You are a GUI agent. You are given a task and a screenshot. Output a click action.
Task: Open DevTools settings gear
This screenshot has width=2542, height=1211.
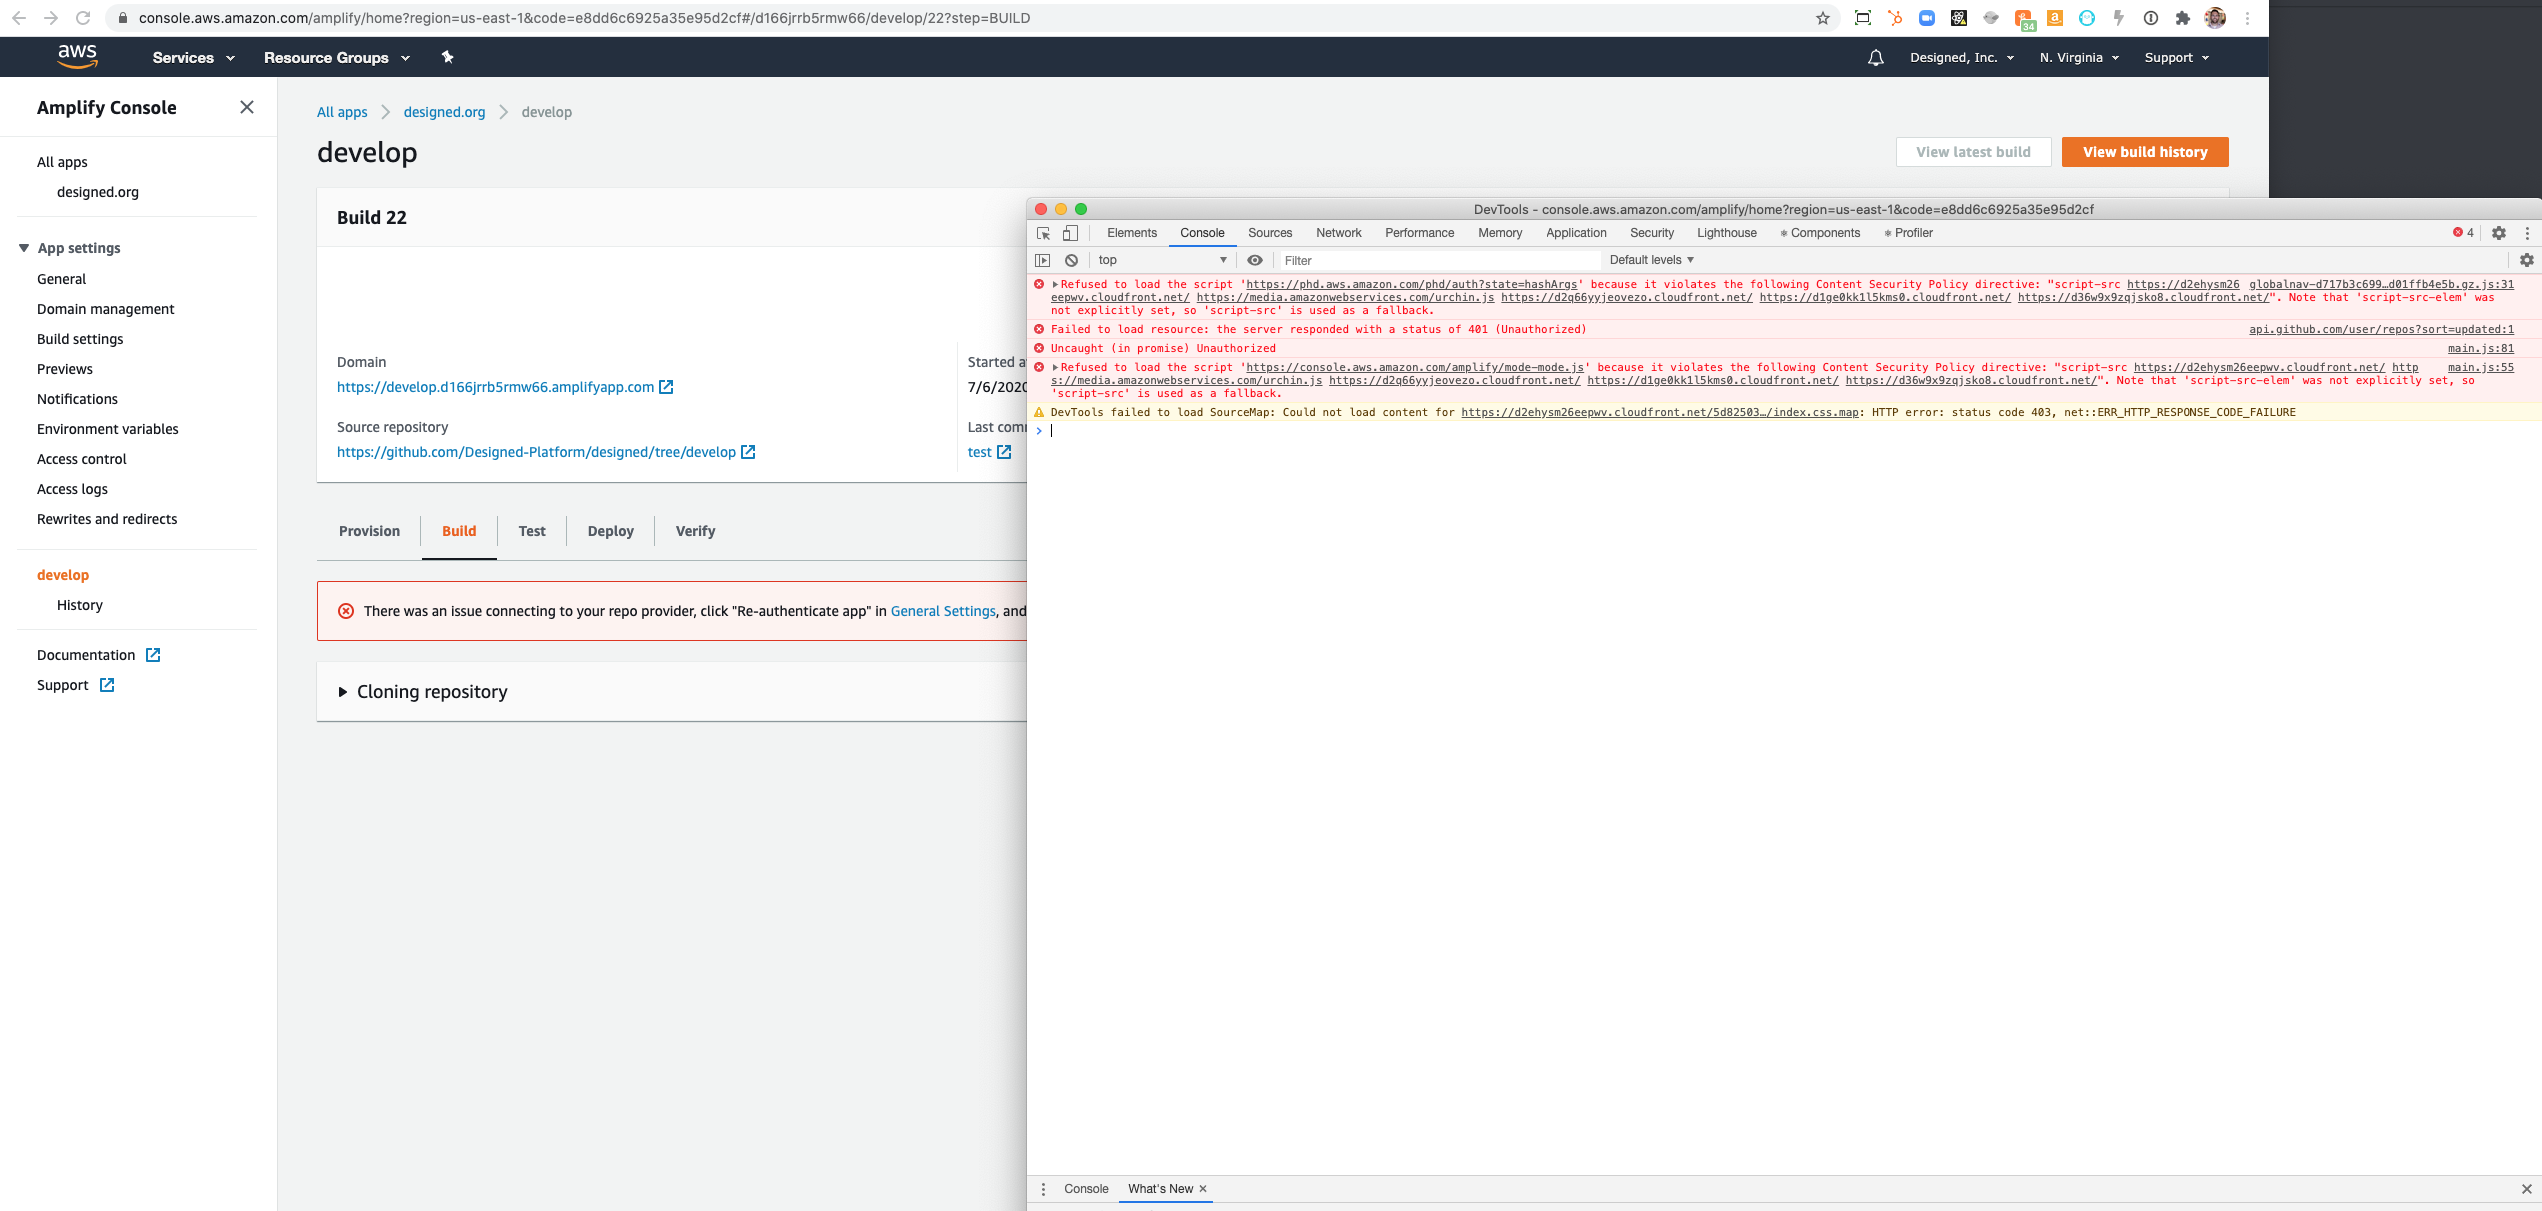click(2499, 233)
